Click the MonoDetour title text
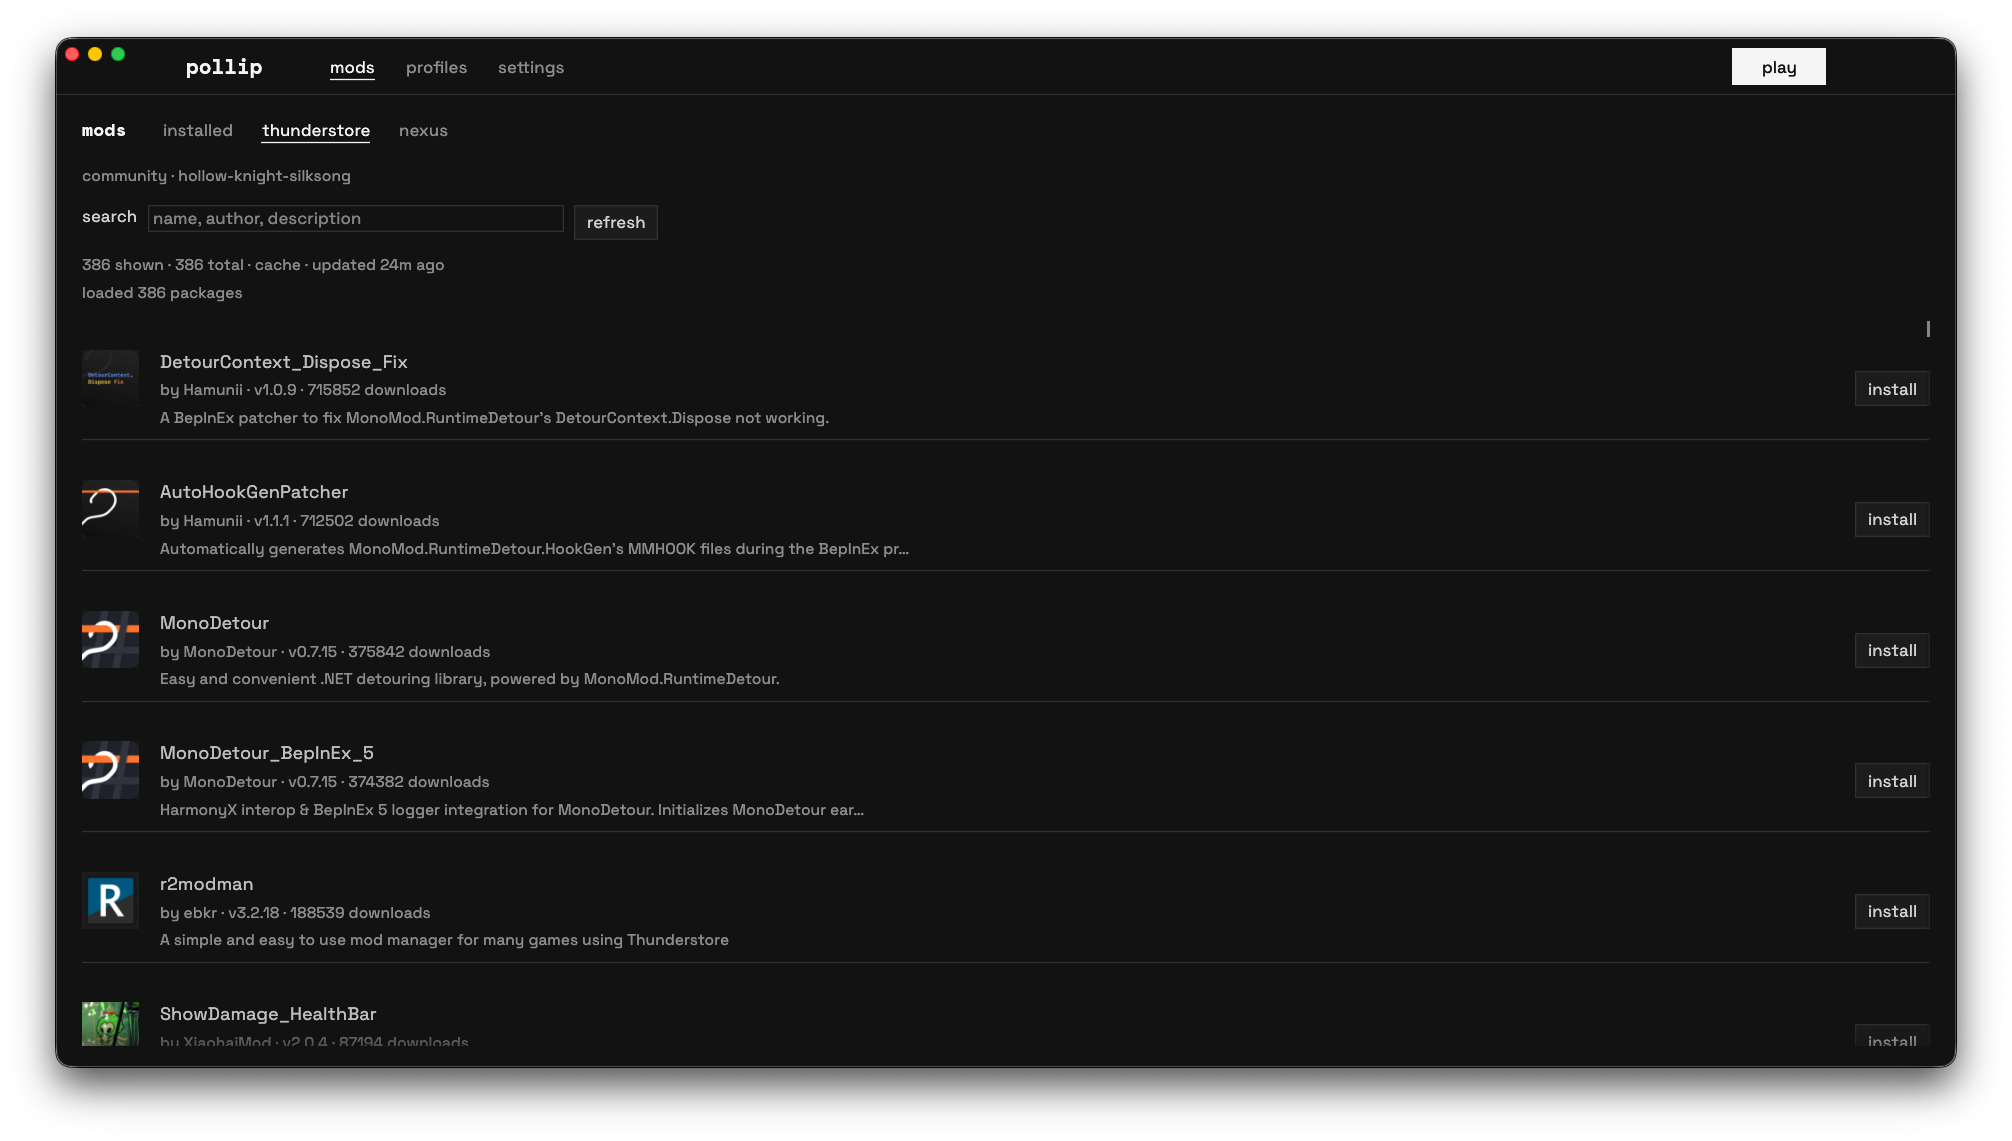Viewport: 2012px width, 1141px height. click(214, 623)
